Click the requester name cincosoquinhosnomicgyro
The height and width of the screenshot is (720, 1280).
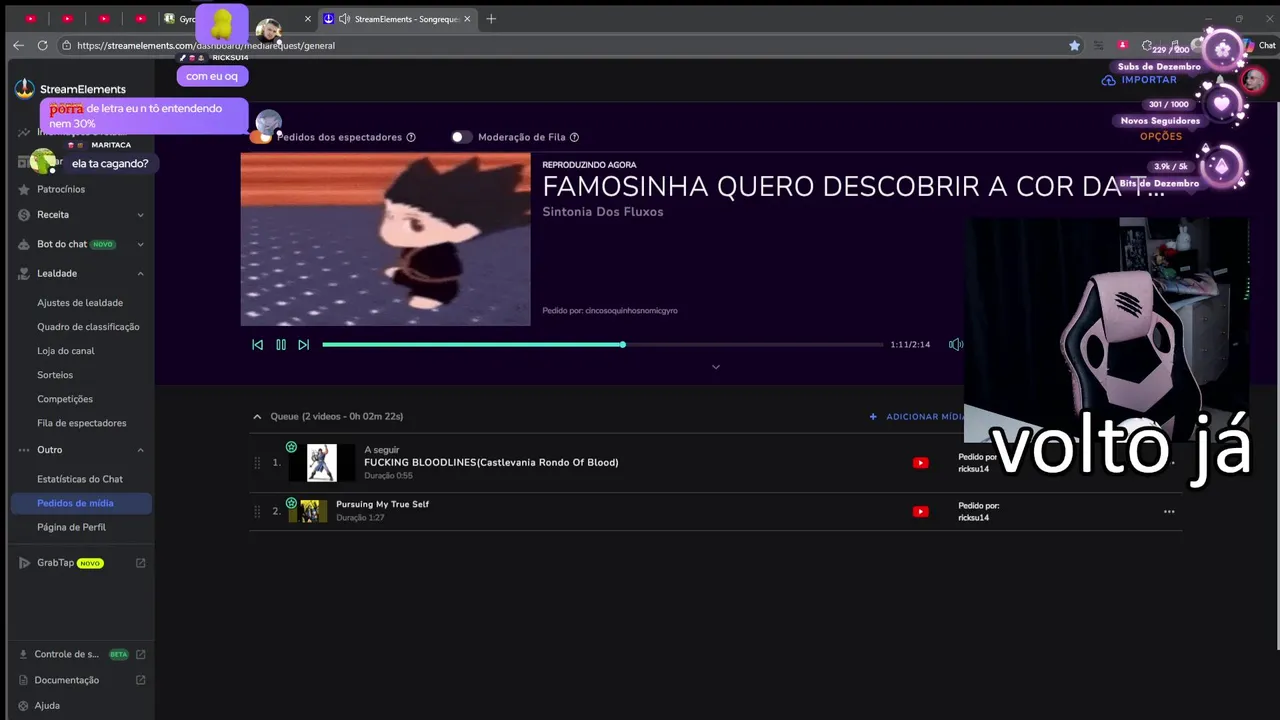(631, 311)
